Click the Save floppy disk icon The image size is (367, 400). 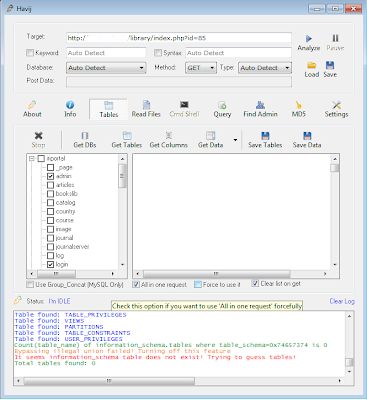pos(330,65)
